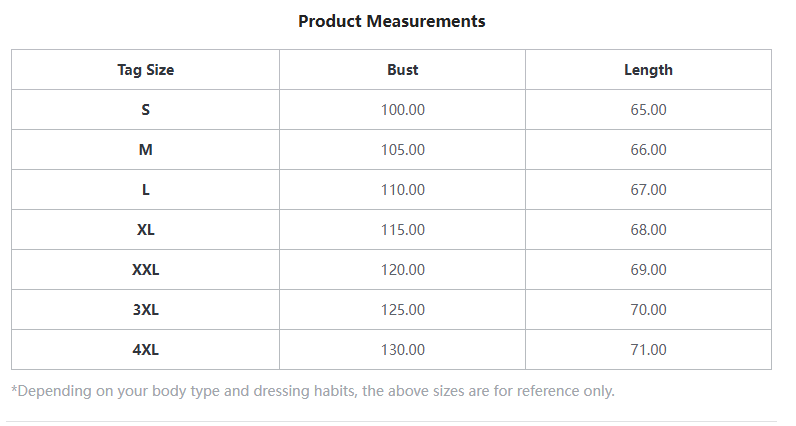Click the 120.00 bust value for XXL
The image size is (796, 426).
pyautogui.click(x=403, y=270)
